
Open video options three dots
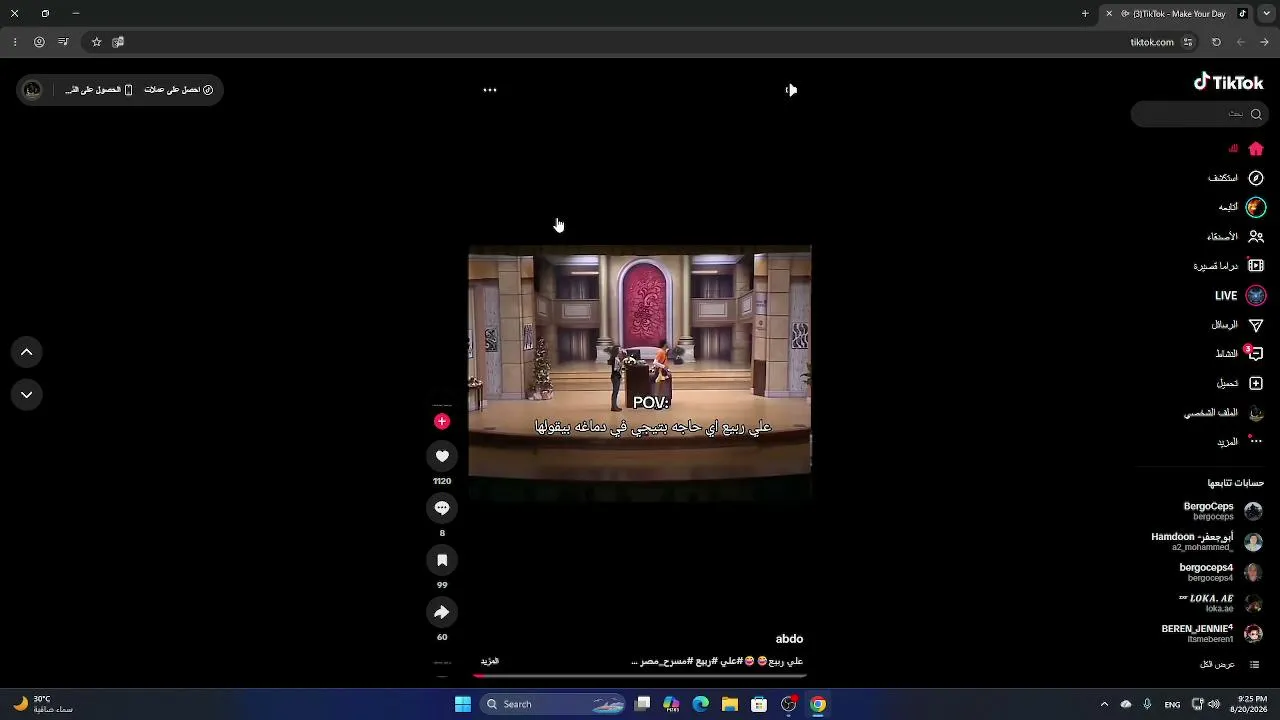pos(490,90)
